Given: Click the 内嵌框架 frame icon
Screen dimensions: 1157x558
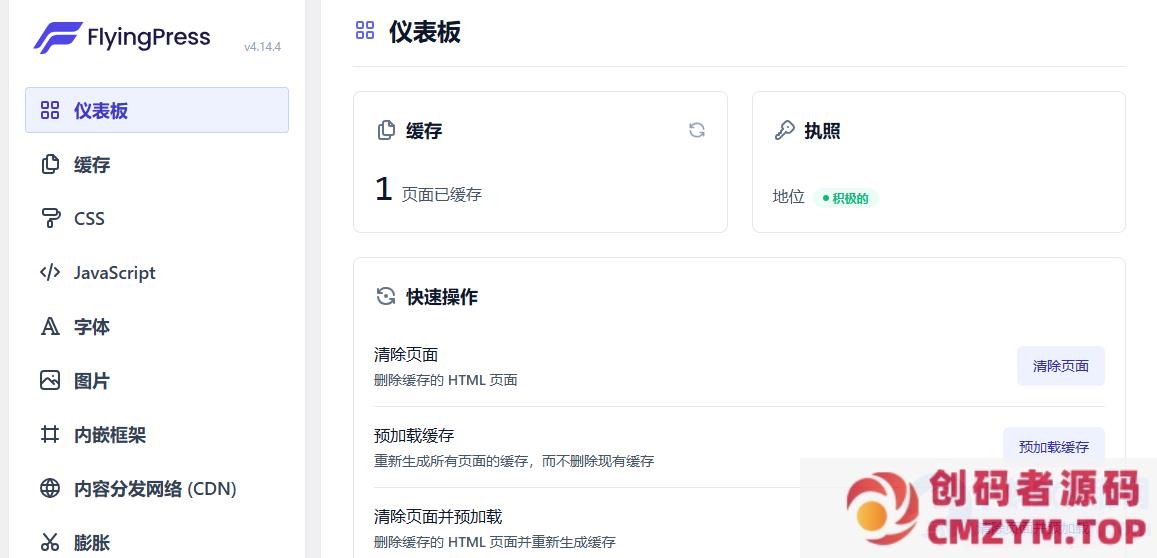Looking at the screenshot, I should click(50, 434).
